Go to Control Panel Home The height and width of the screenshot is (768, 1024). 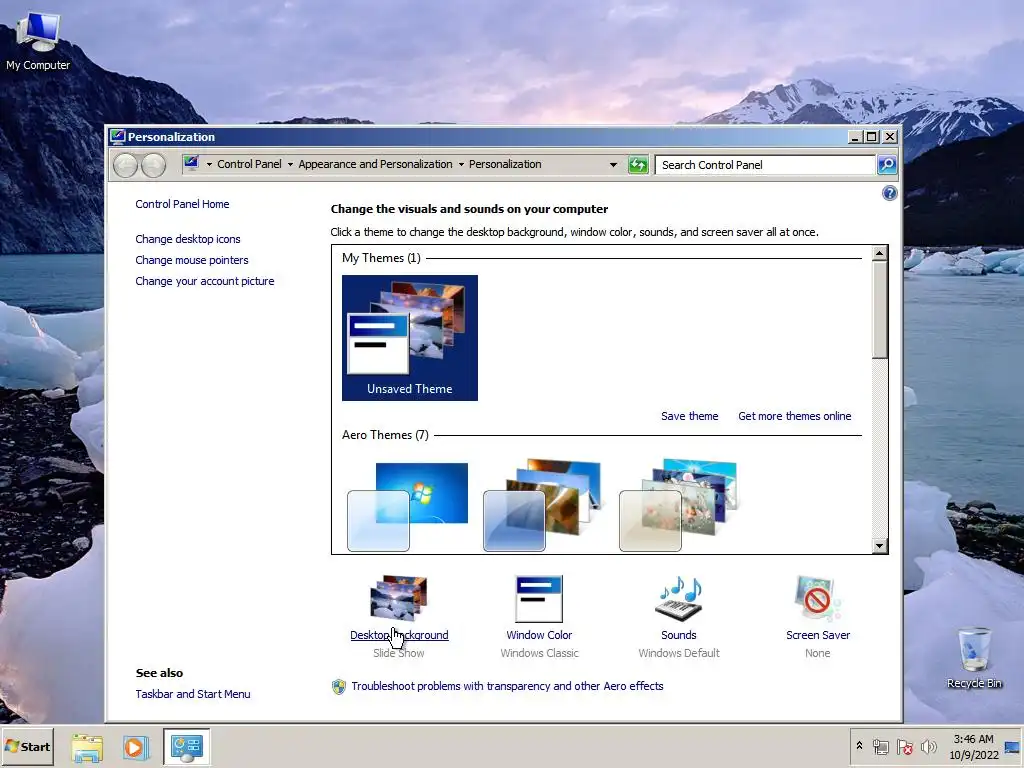pos(182,204)
